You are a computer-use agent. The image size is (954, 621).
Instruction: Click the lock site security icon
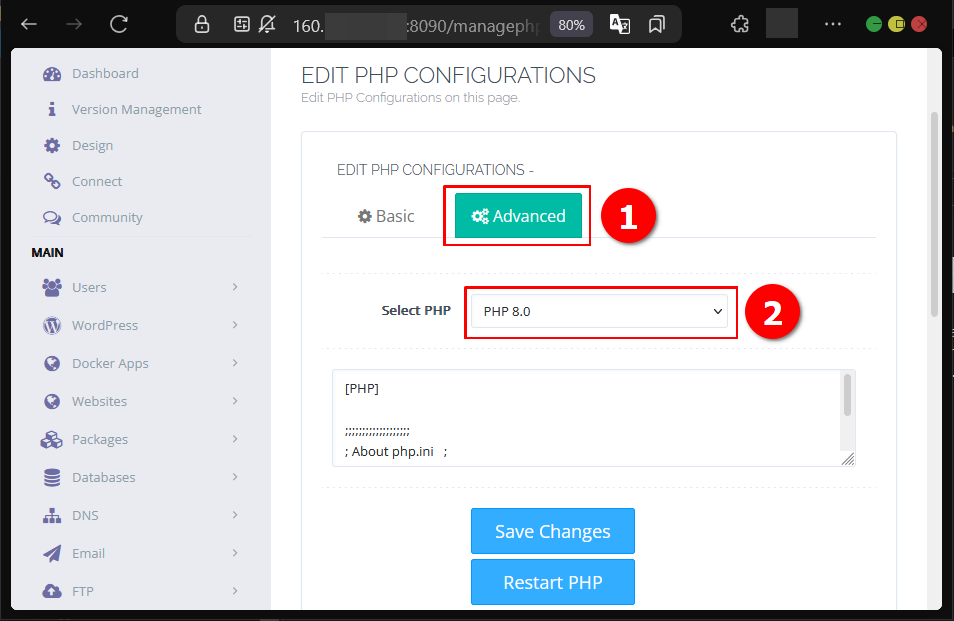(202, 24)
